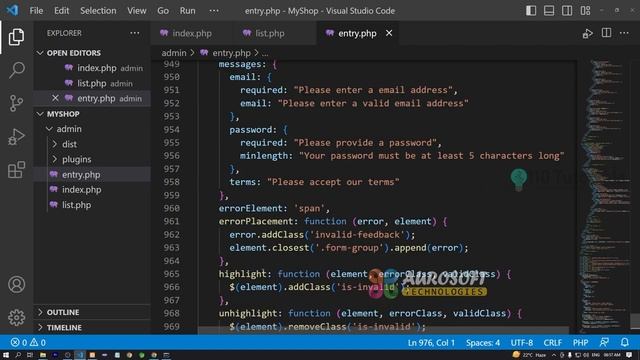Open the Explorer view in activity bar
This screenshot has width=640, height=360.
16,37
